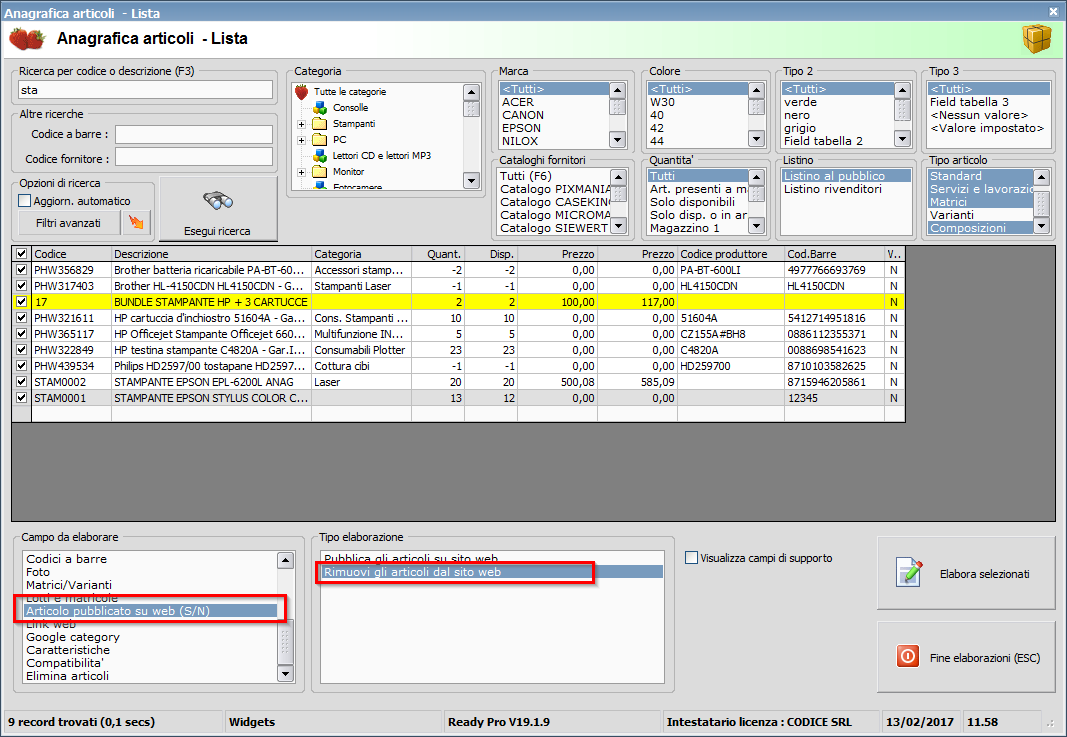This screenshot has width=1067, height=737.
Task: Select Varianti in Tipo articolo list
Action: click(x=951, y=215)
